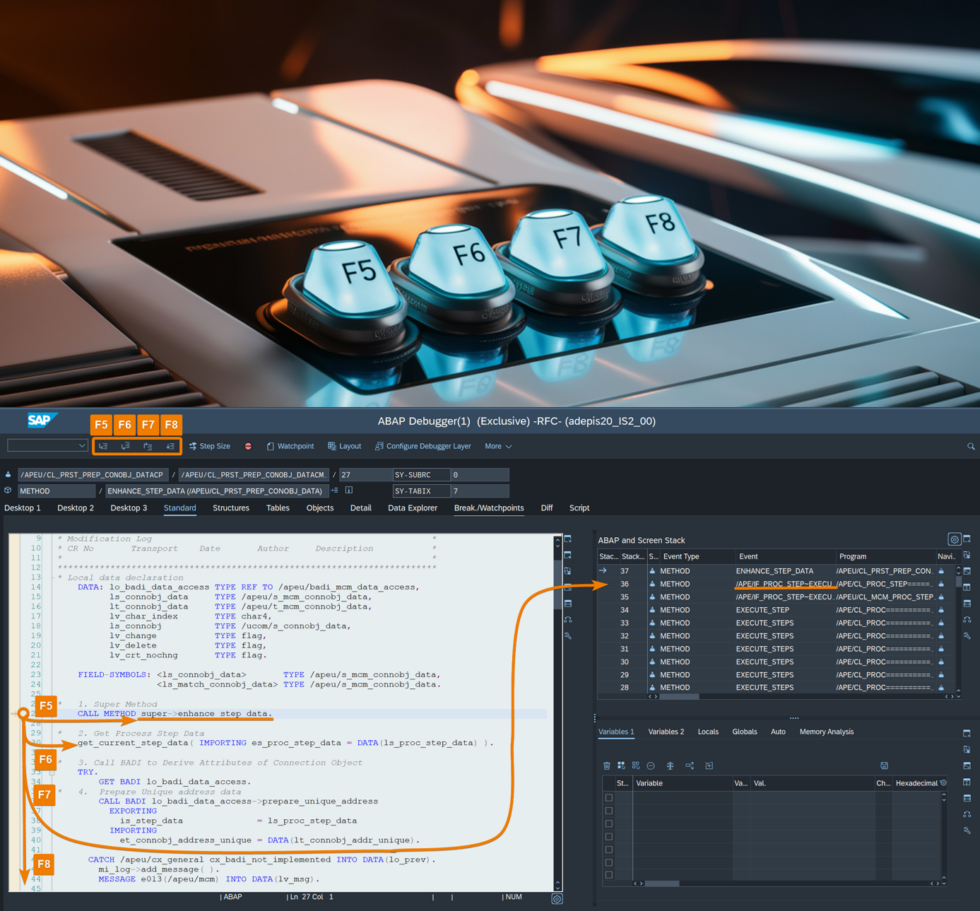Tick the checkbox on the first variable row

(x=611, y=797)
